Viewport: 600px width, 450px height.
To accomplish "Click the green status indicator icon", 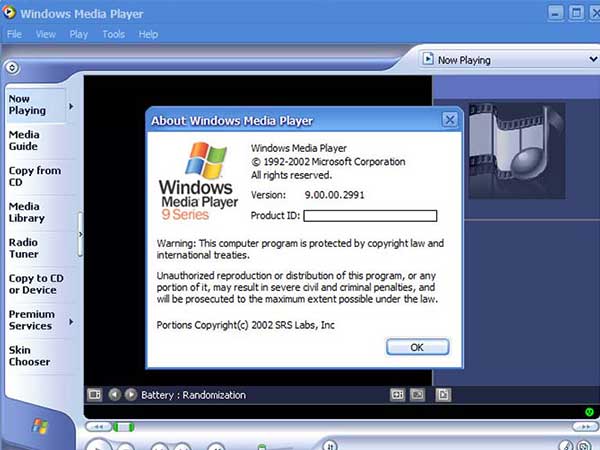I will (x=589, y=412).
